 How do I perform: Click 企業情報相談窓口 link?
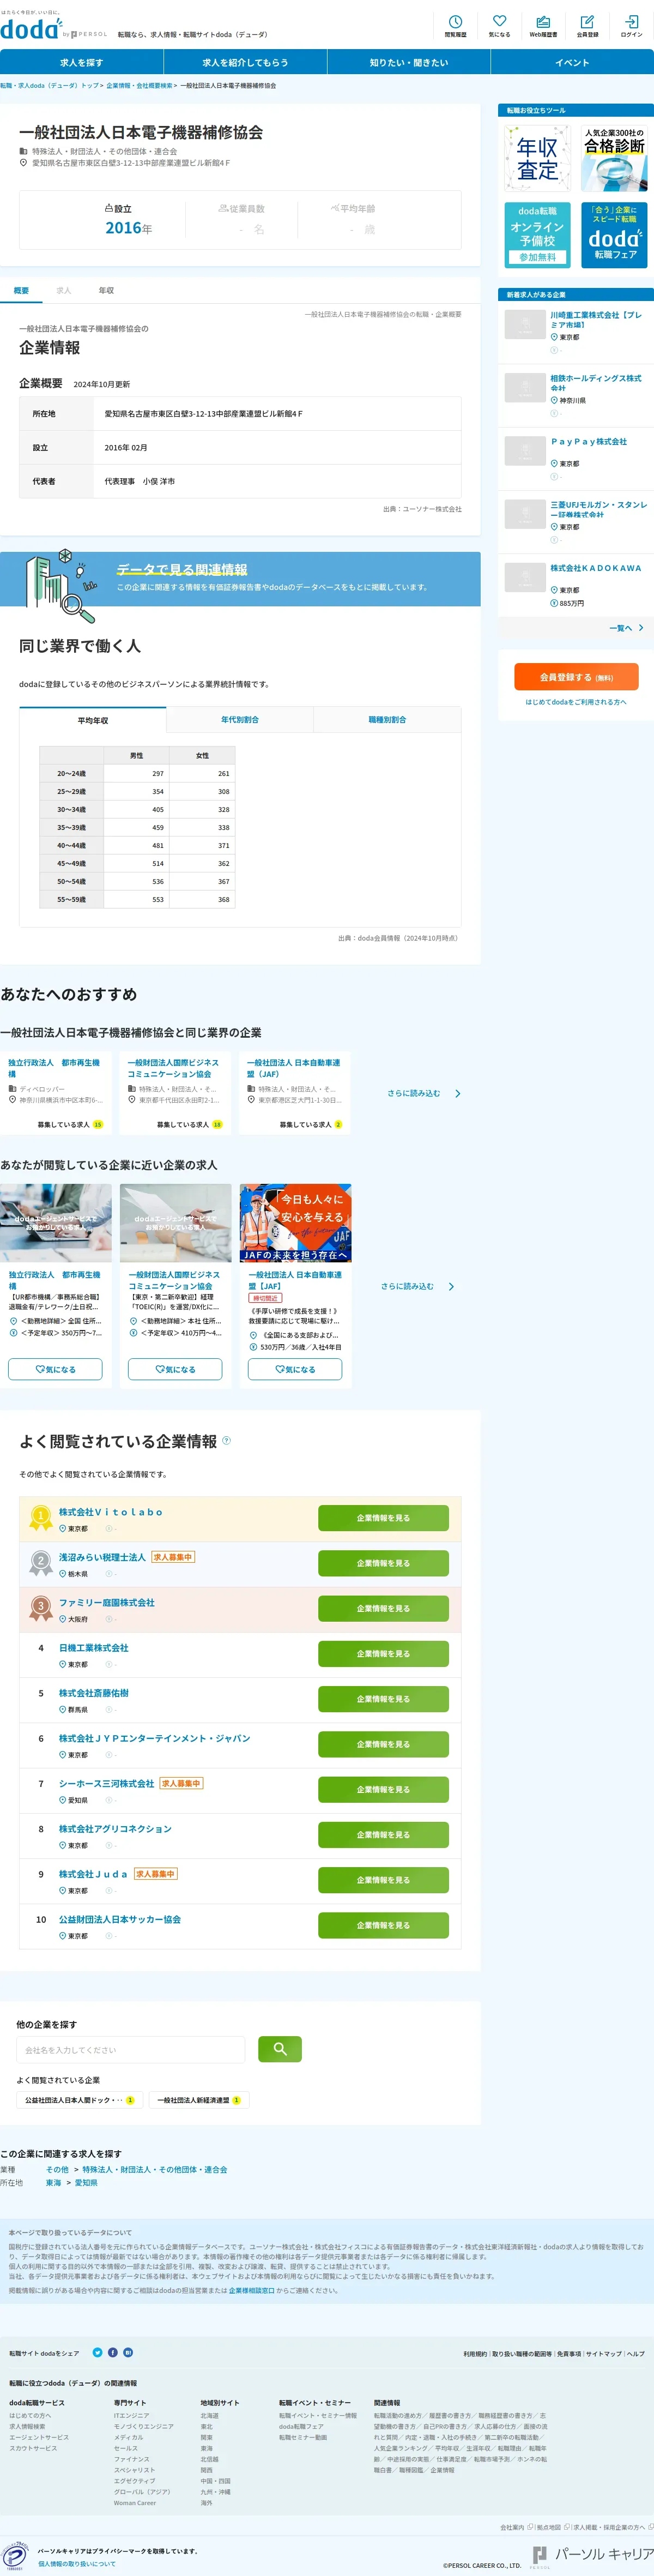[251, 2290]
